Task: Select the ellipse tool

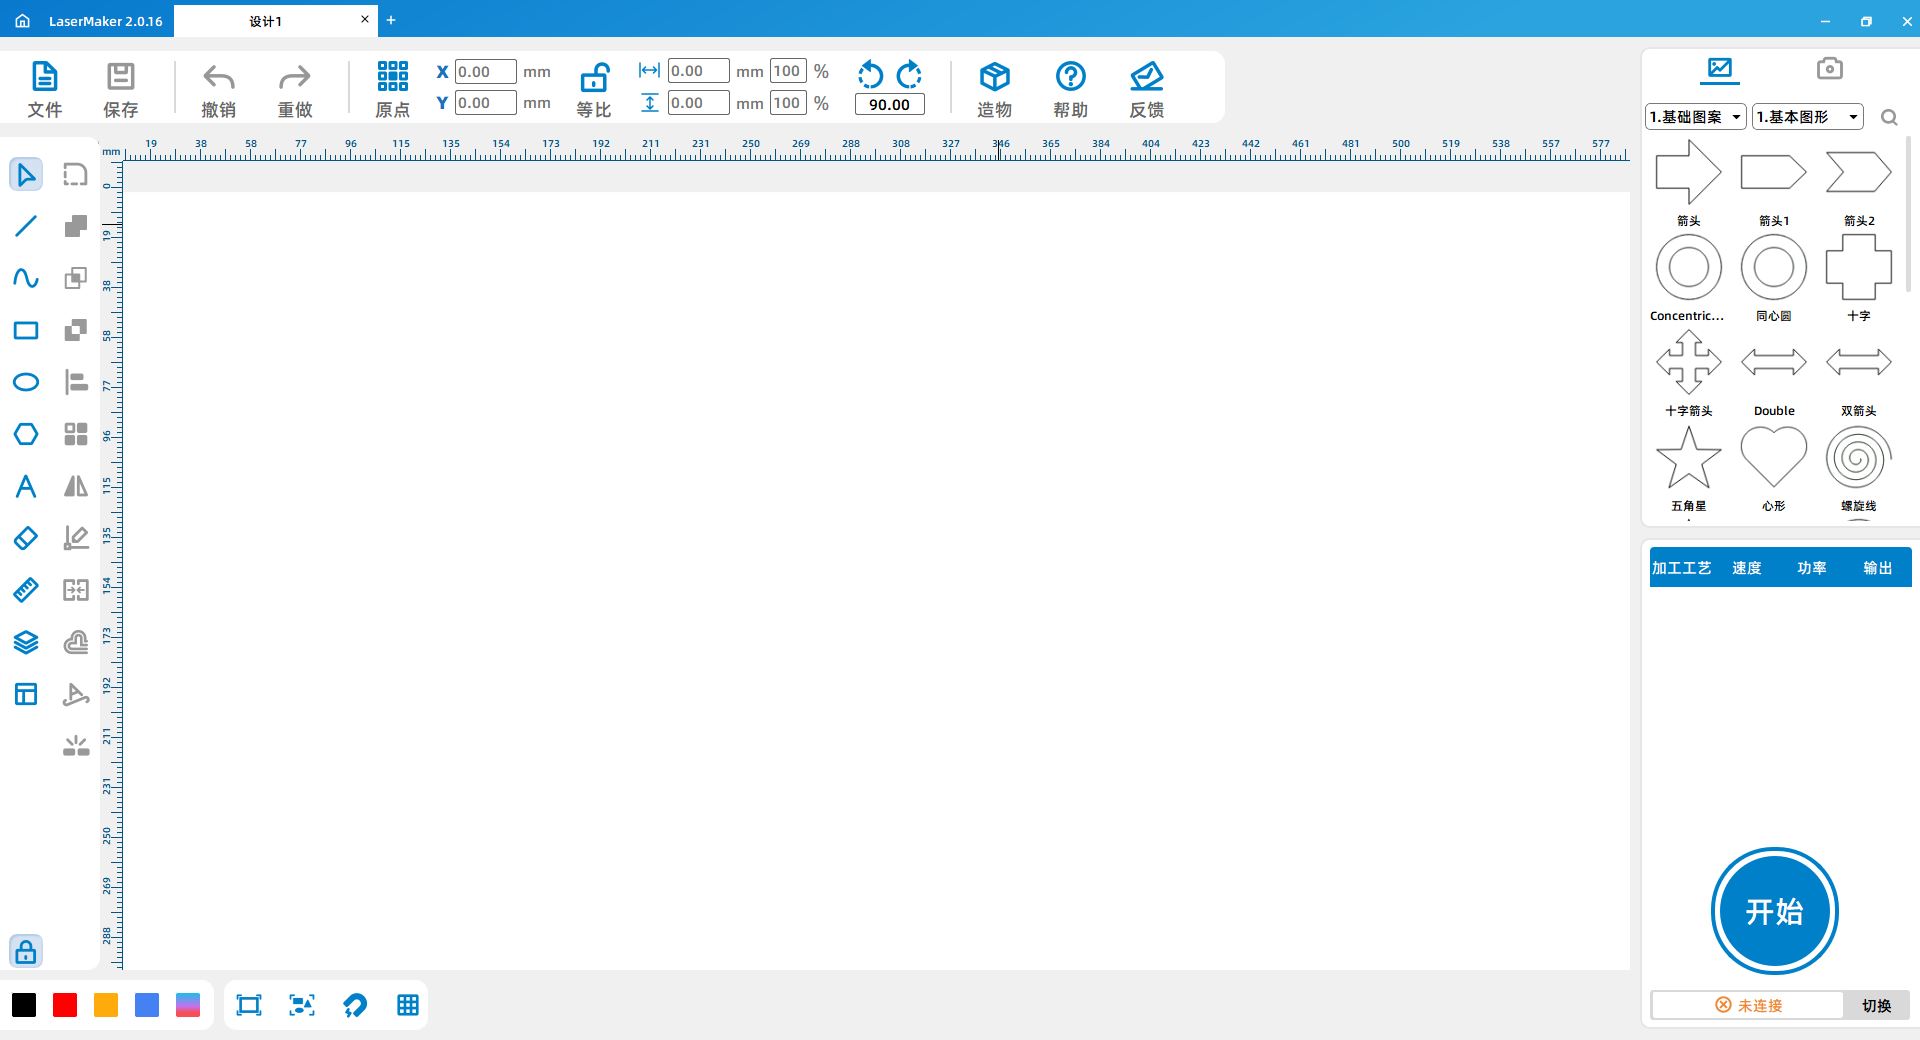Action: [x=26, y=382]
